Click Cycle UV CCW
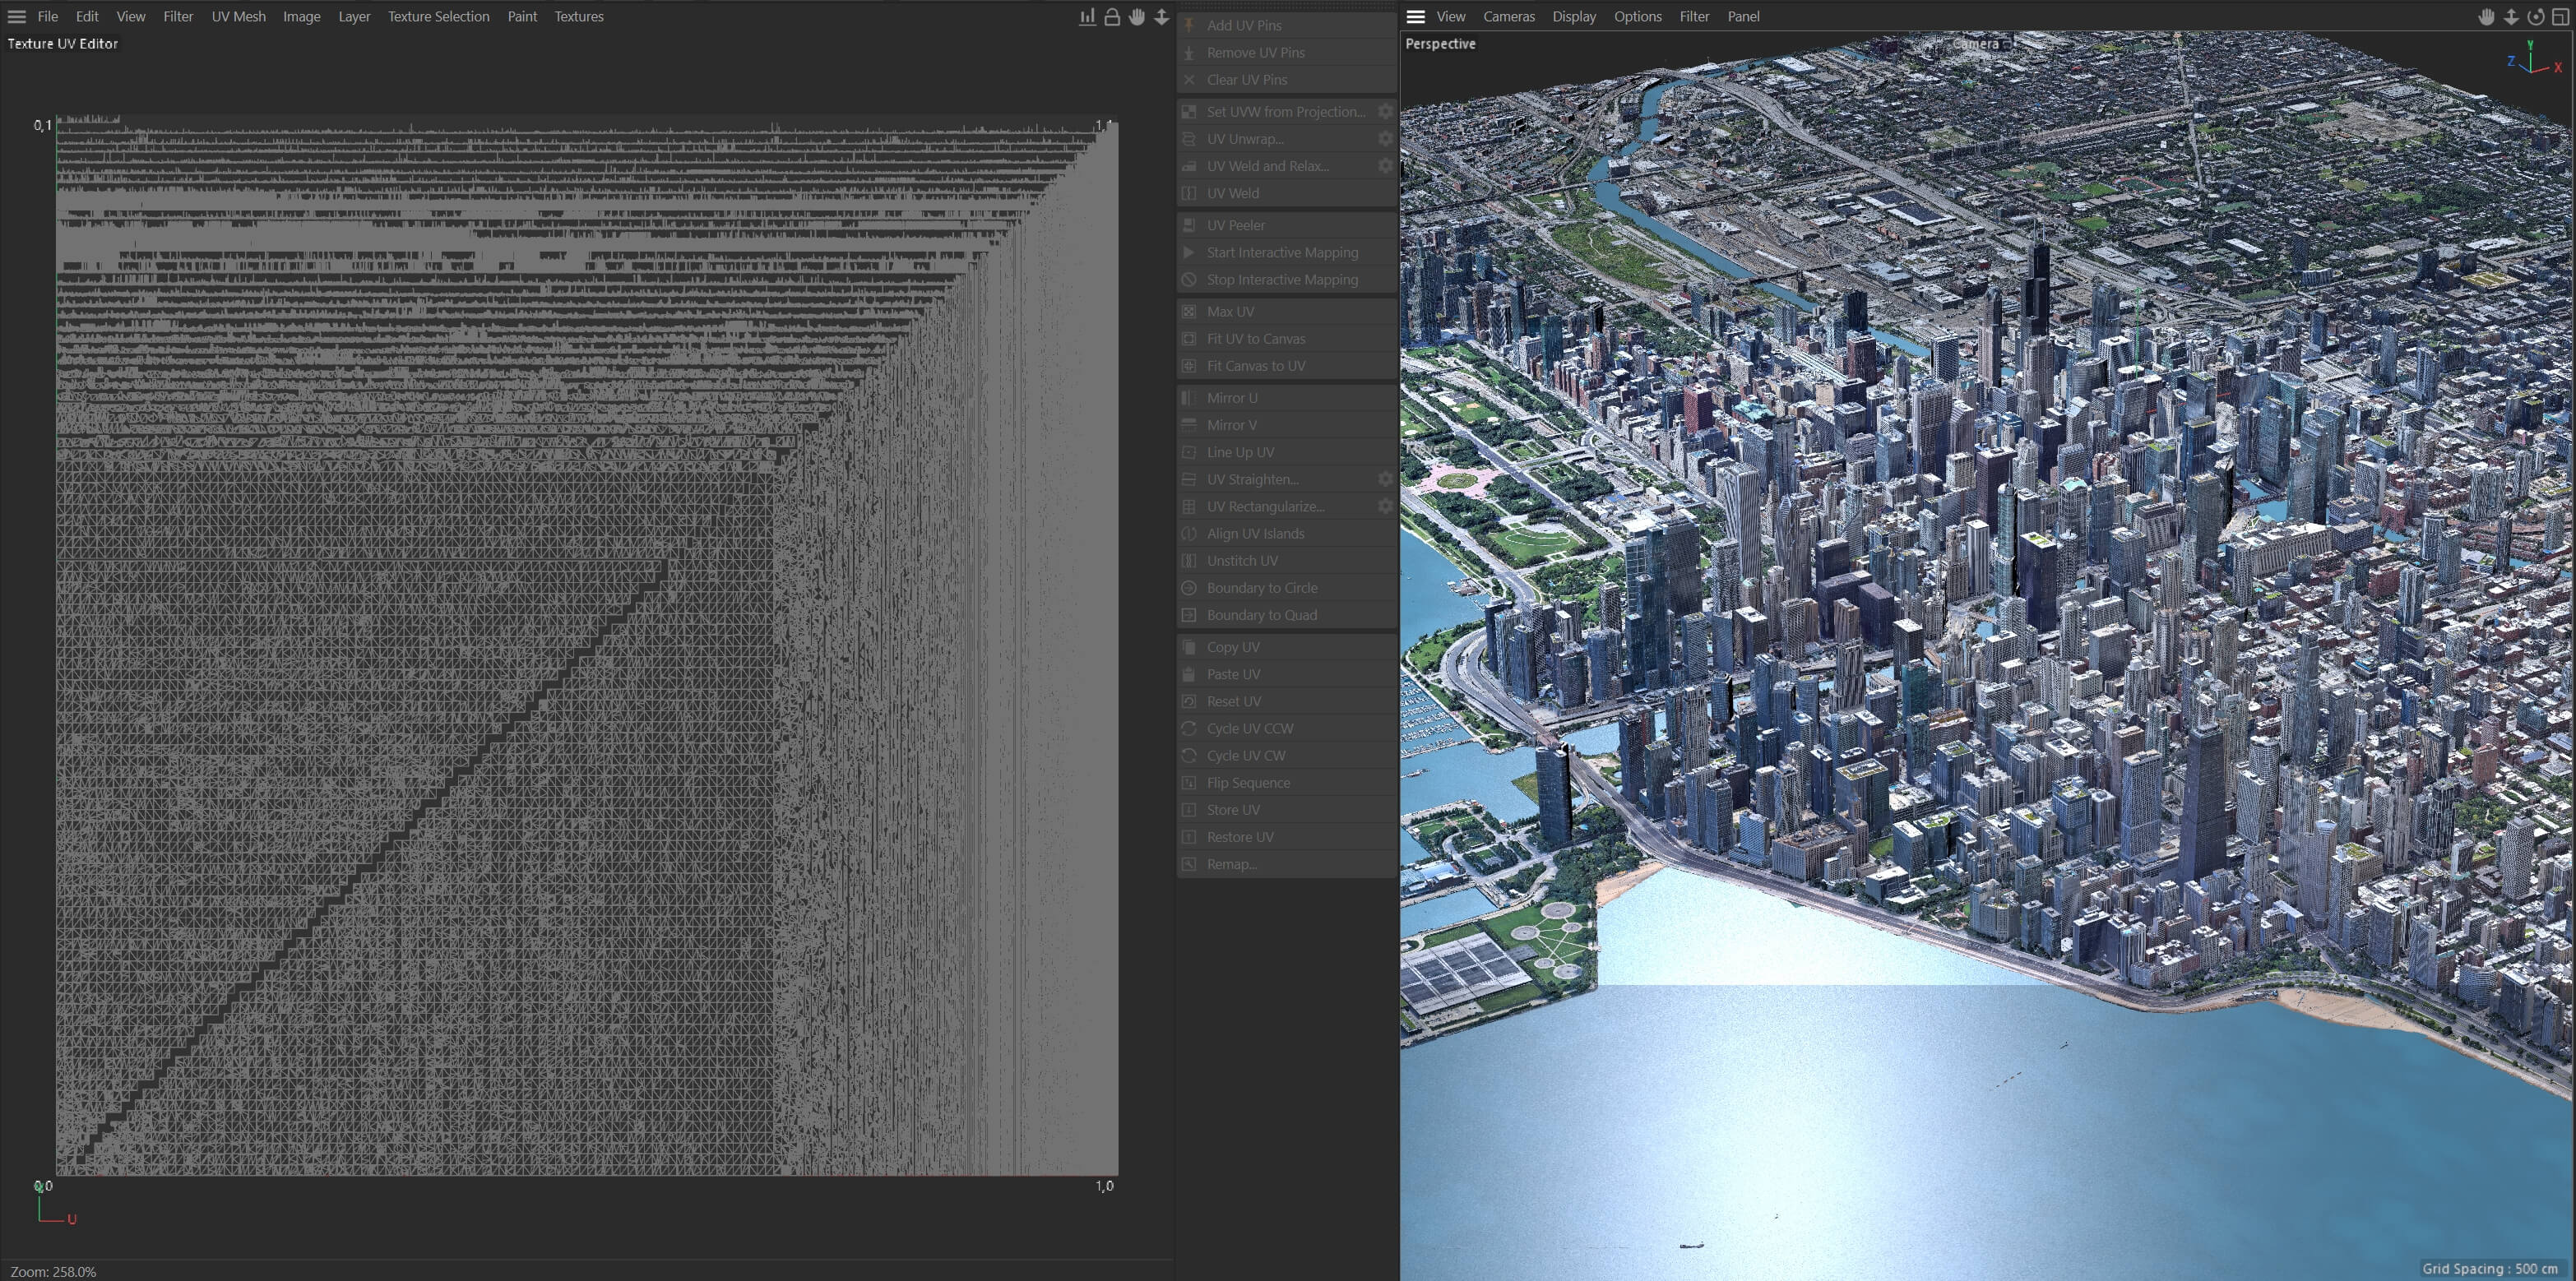This screenshot has height=1281, width=2576. coord(1287,728)
